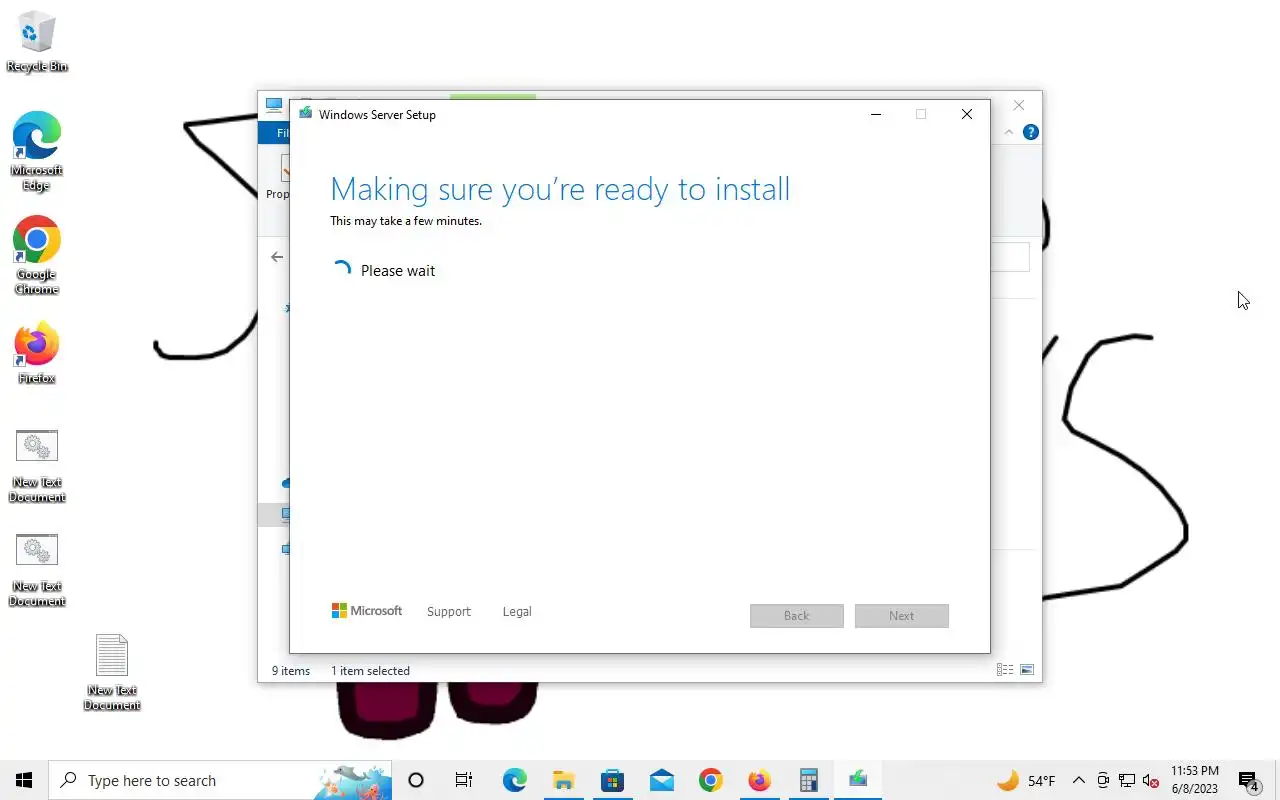Launch Google Chrome from the taskbar
The image size is (1280, 800).
pyautogui.click(x=710, y=780)
